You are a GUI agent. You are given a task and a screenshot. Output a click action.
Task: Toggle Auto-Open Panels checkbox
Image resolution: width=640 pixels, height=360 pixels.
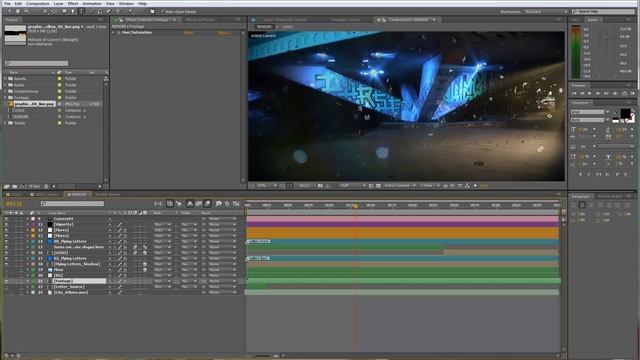click(163, 11)
